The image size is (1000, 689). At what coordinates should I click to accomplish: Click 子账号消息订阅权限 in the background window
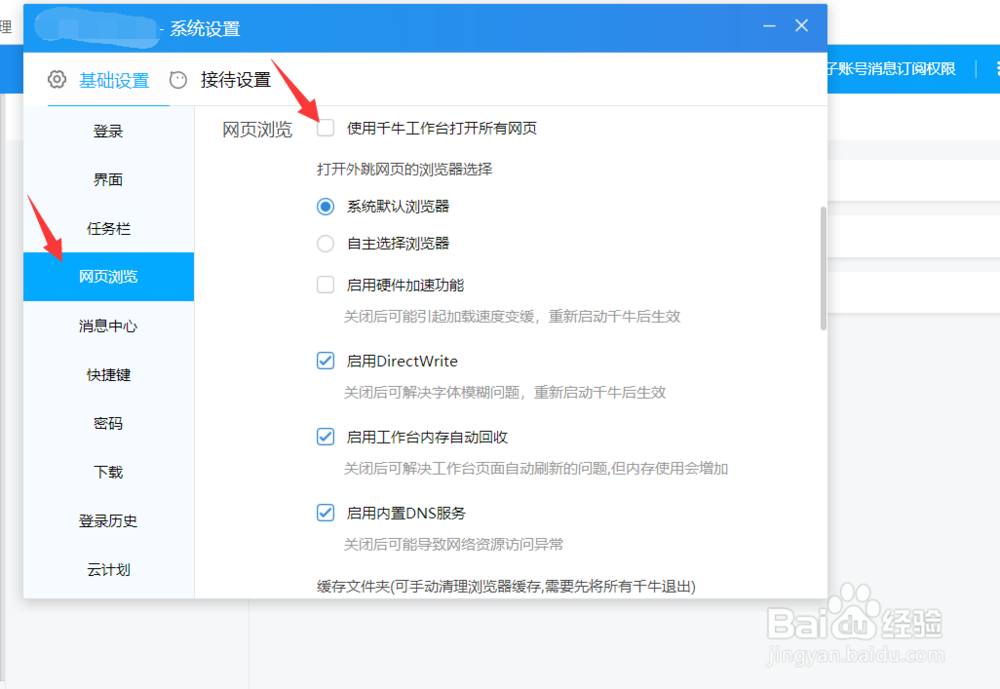pyautogui.click(x=891, y=69)
